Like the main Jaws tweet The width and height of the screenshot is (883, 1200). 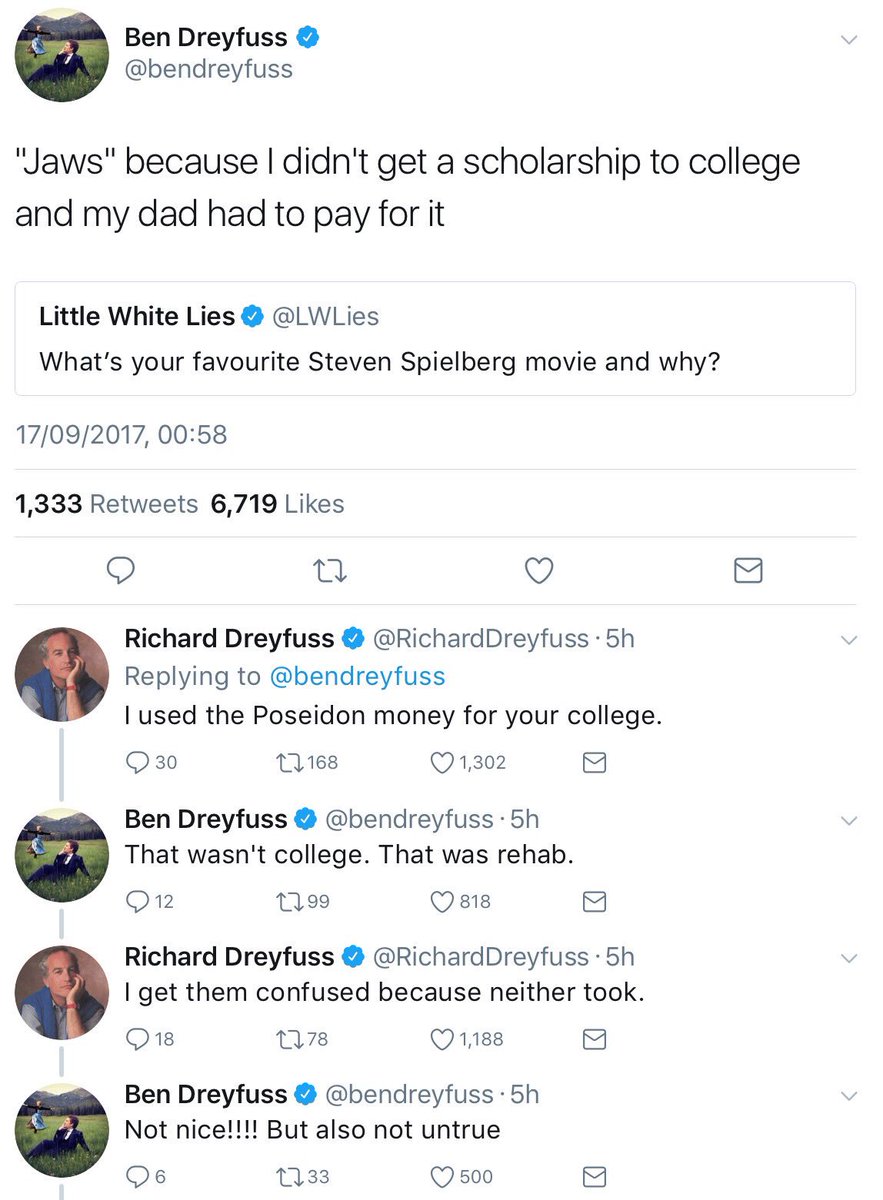pyautogui.click(x=539, y=570)
